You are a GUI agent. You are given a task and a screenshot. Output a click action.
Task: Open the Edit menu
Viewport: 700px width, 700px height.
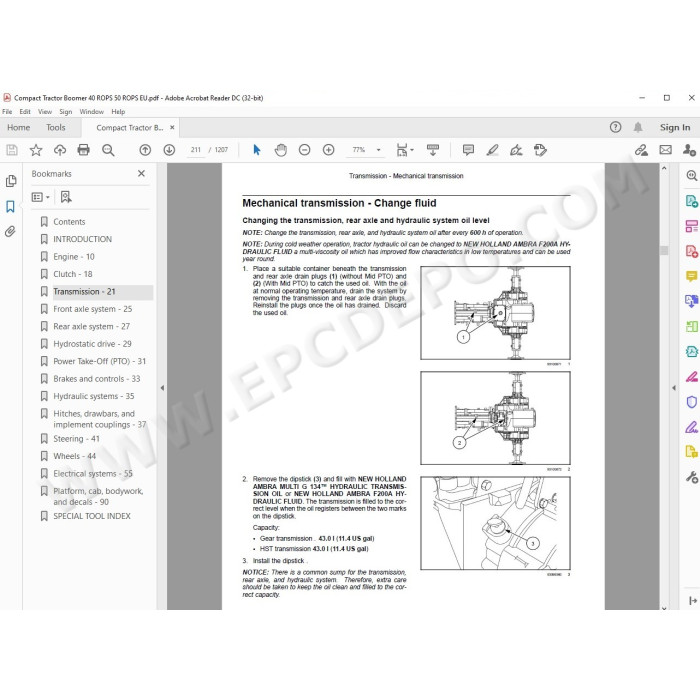coord(25,112)
